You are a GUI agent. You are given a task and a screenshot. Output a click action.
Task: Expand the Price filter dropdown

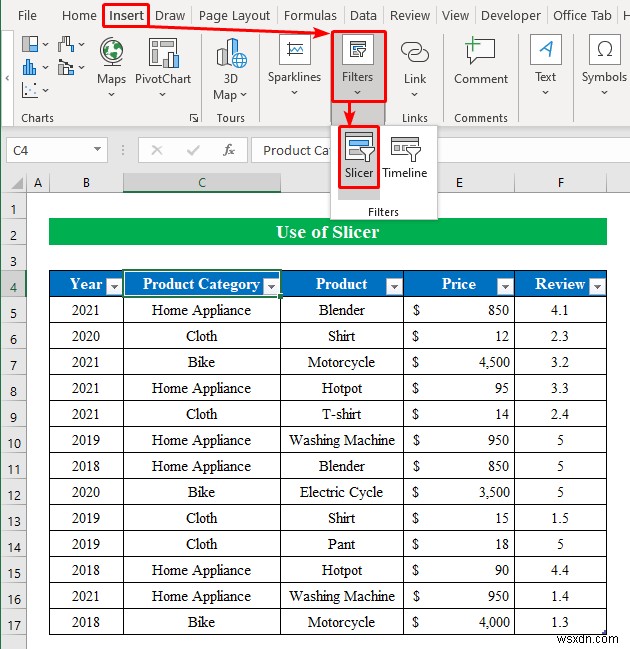(x=505, y=286)
